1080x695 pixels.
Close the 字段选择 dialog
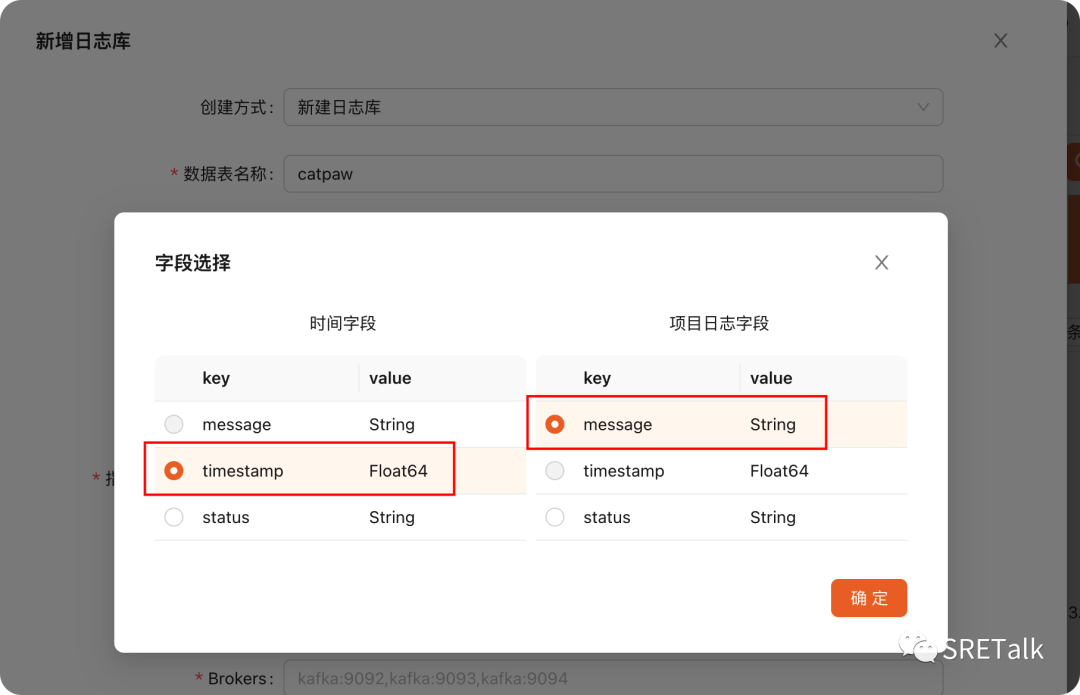click(881, 262)
